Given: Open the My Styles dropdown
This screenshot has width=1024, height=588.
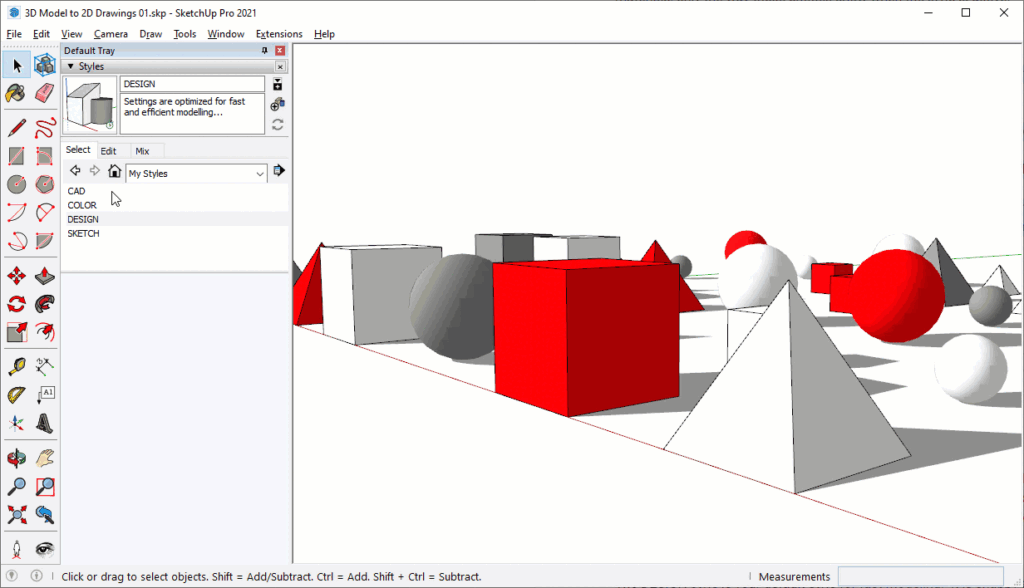Looking at the screenshot, I should 195,173.
